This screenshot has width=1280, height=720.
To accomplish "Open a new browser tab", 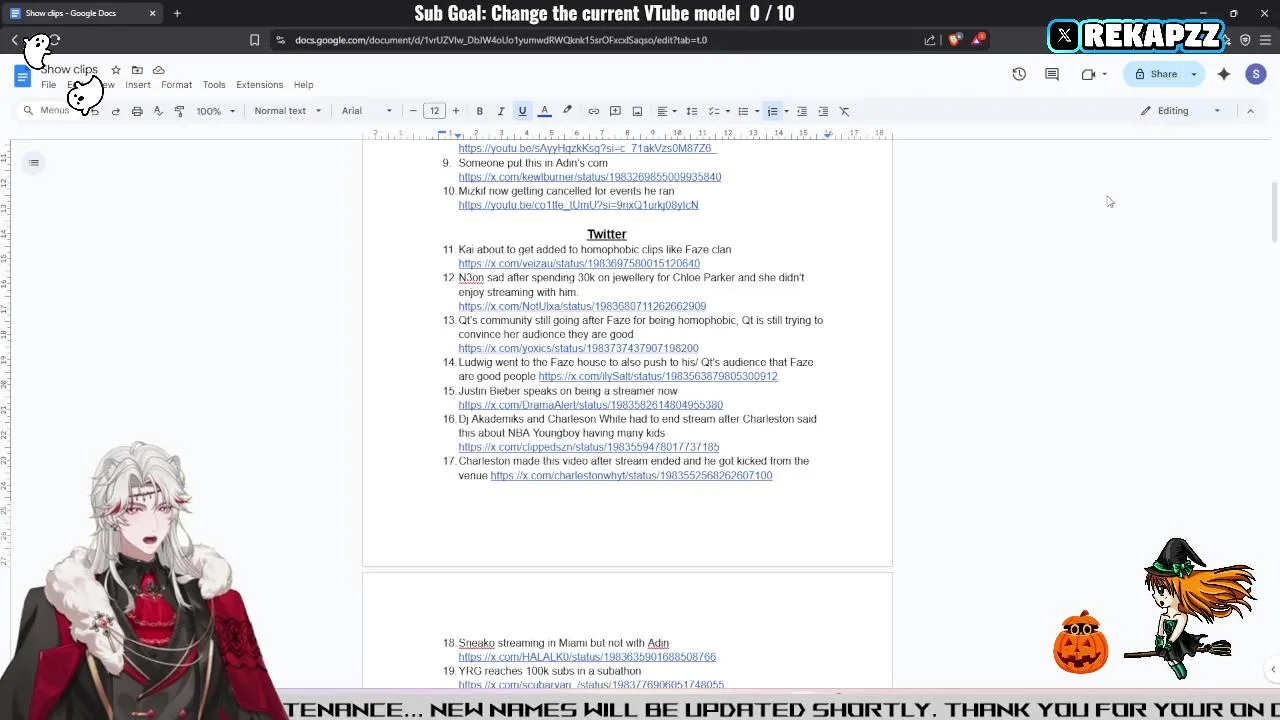I will click(177, 13).
